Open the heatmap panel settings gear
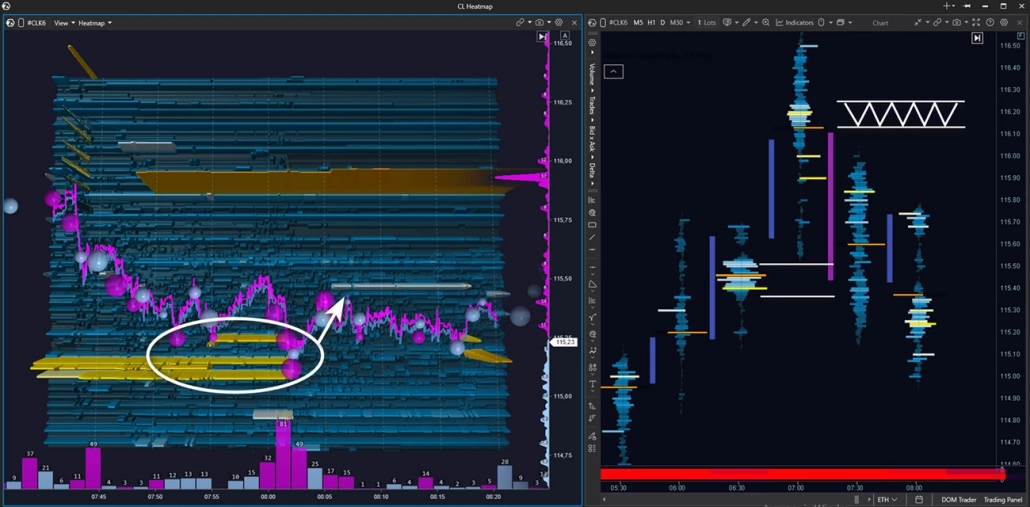Viewport: 1030px width, 507px height. pyautogui.click(x=559, y=22)
